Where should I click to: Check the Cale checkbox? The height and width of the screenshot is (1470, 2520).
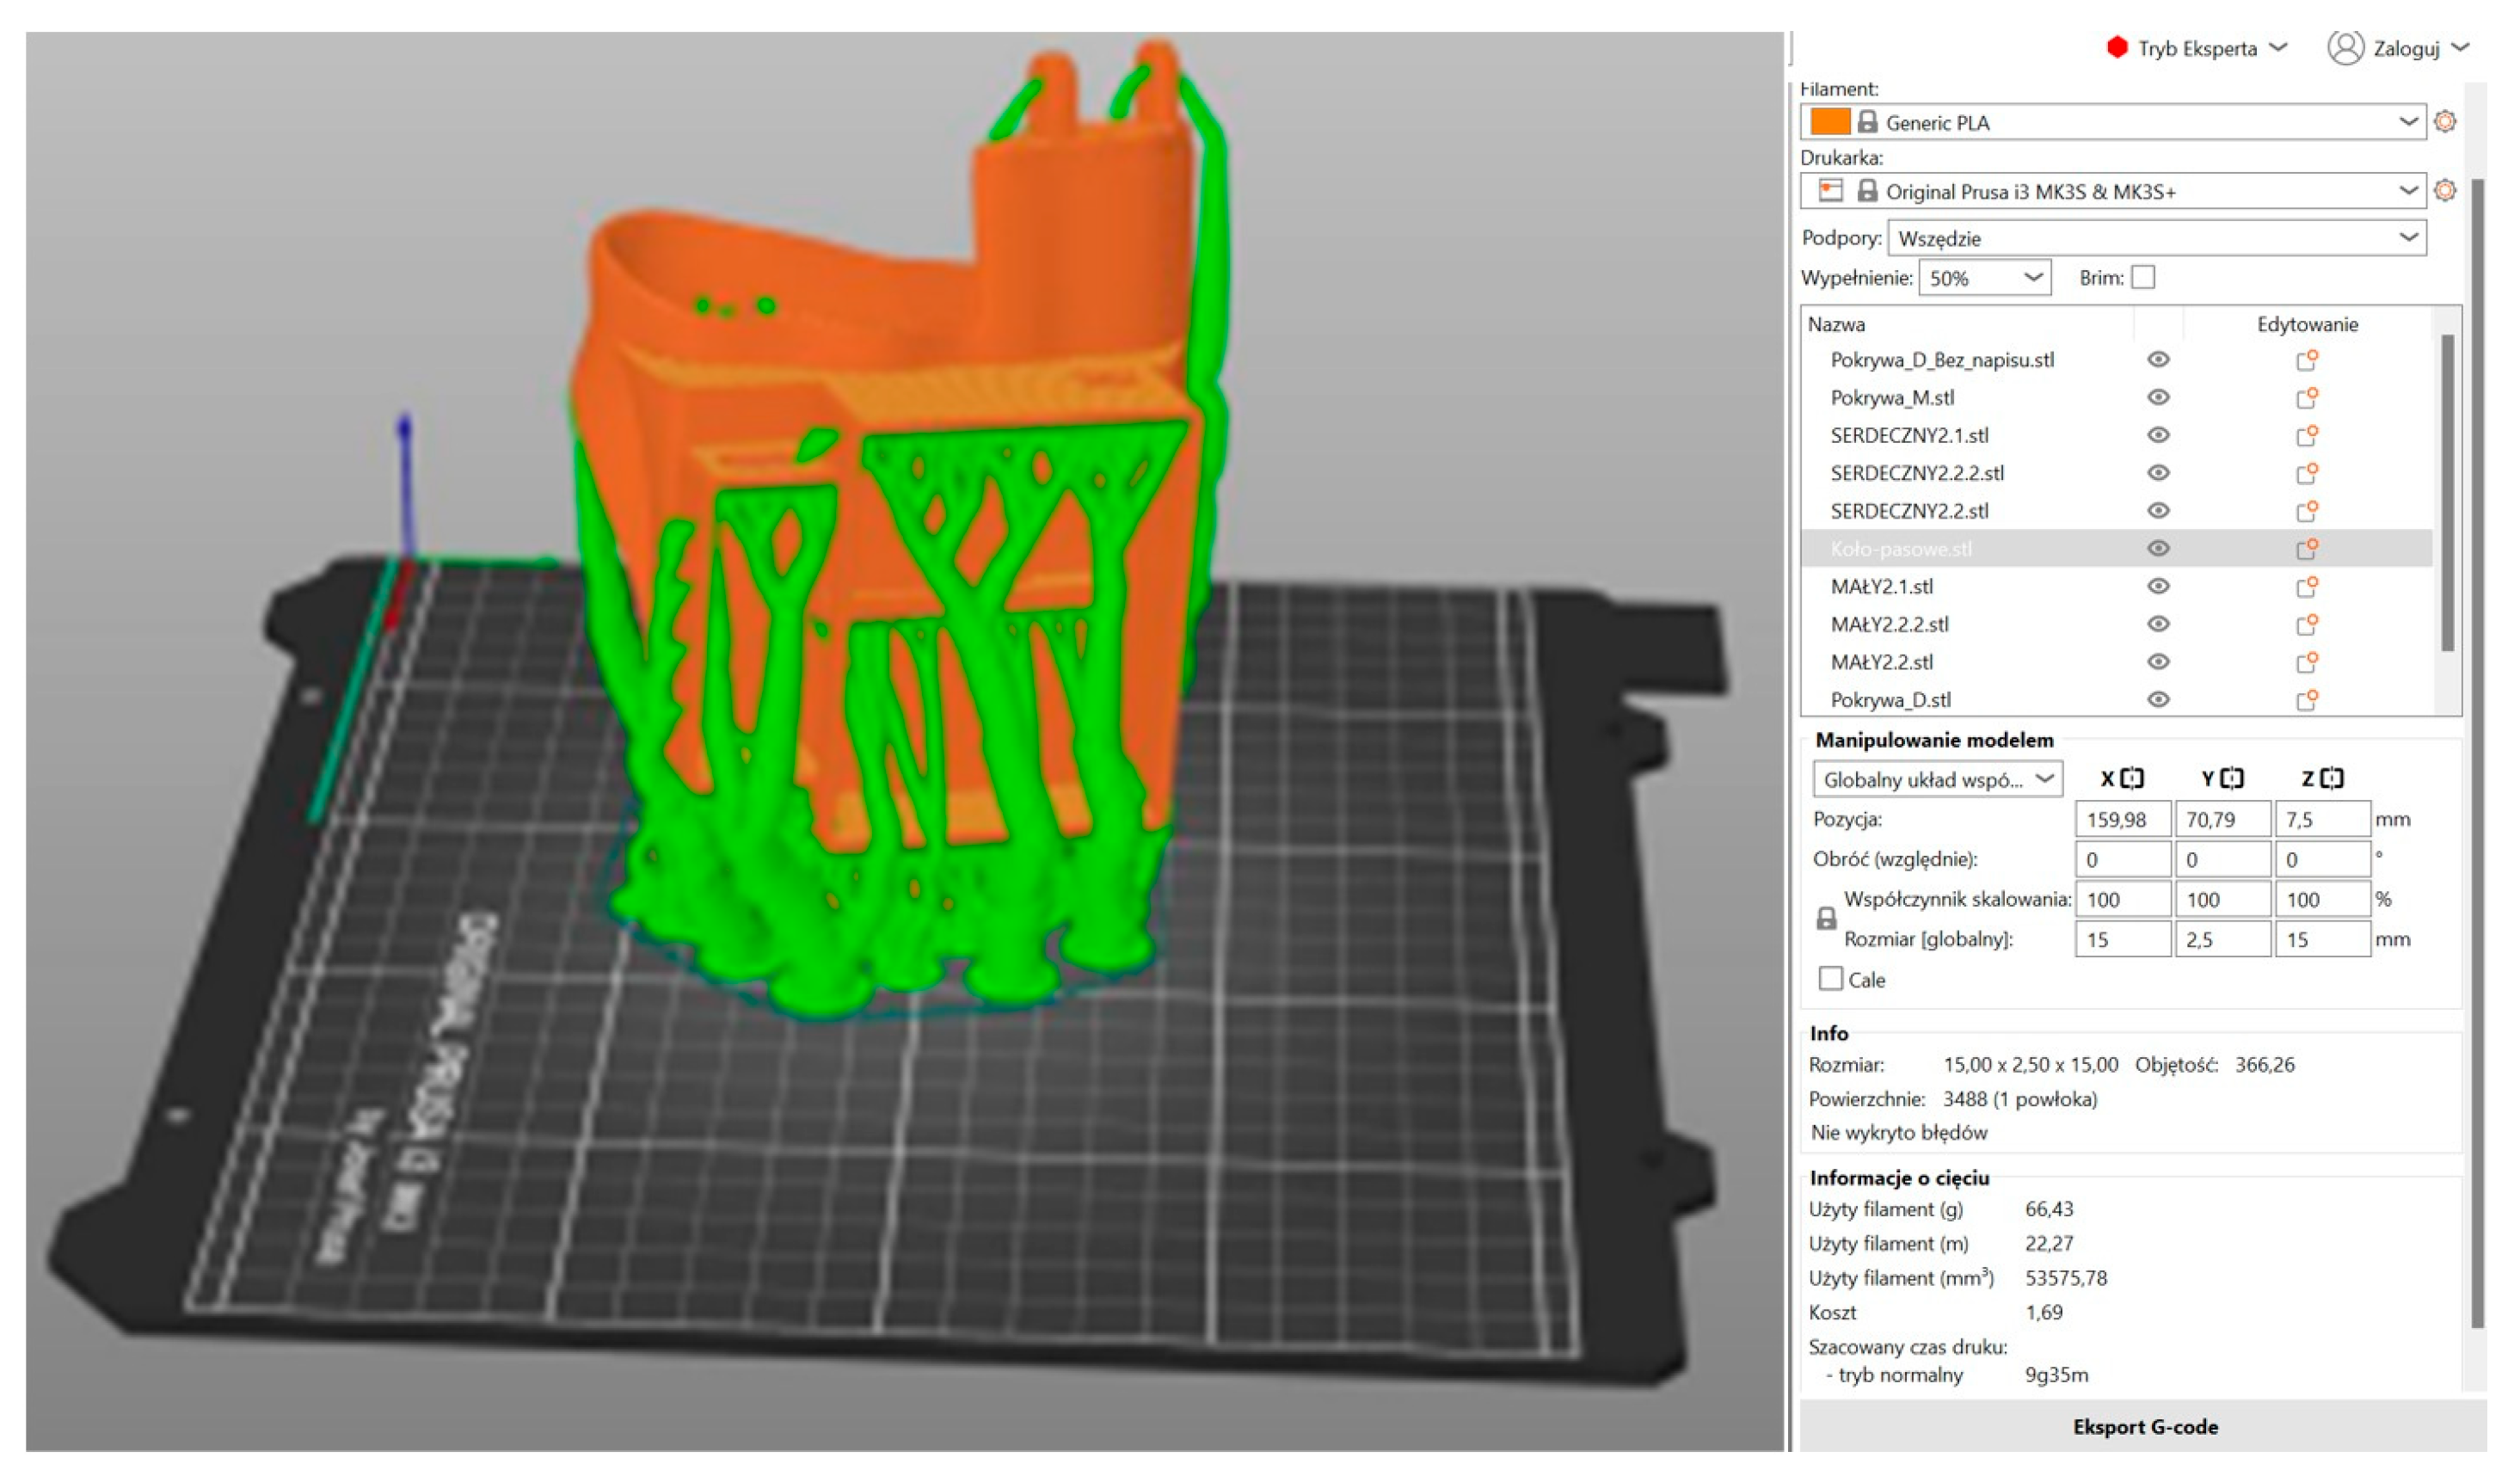click(x=1831, y=978)
